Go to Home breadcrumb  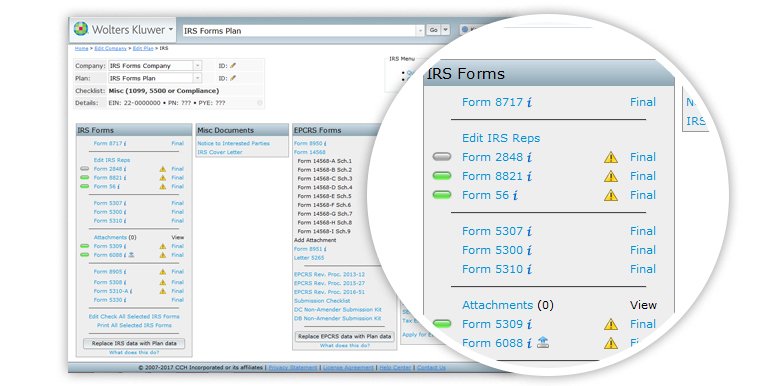point(81,48)
